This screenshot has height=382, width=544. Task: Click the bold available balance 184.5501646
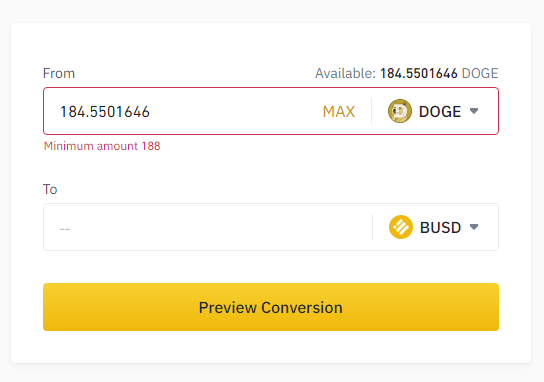coord(419,74)
